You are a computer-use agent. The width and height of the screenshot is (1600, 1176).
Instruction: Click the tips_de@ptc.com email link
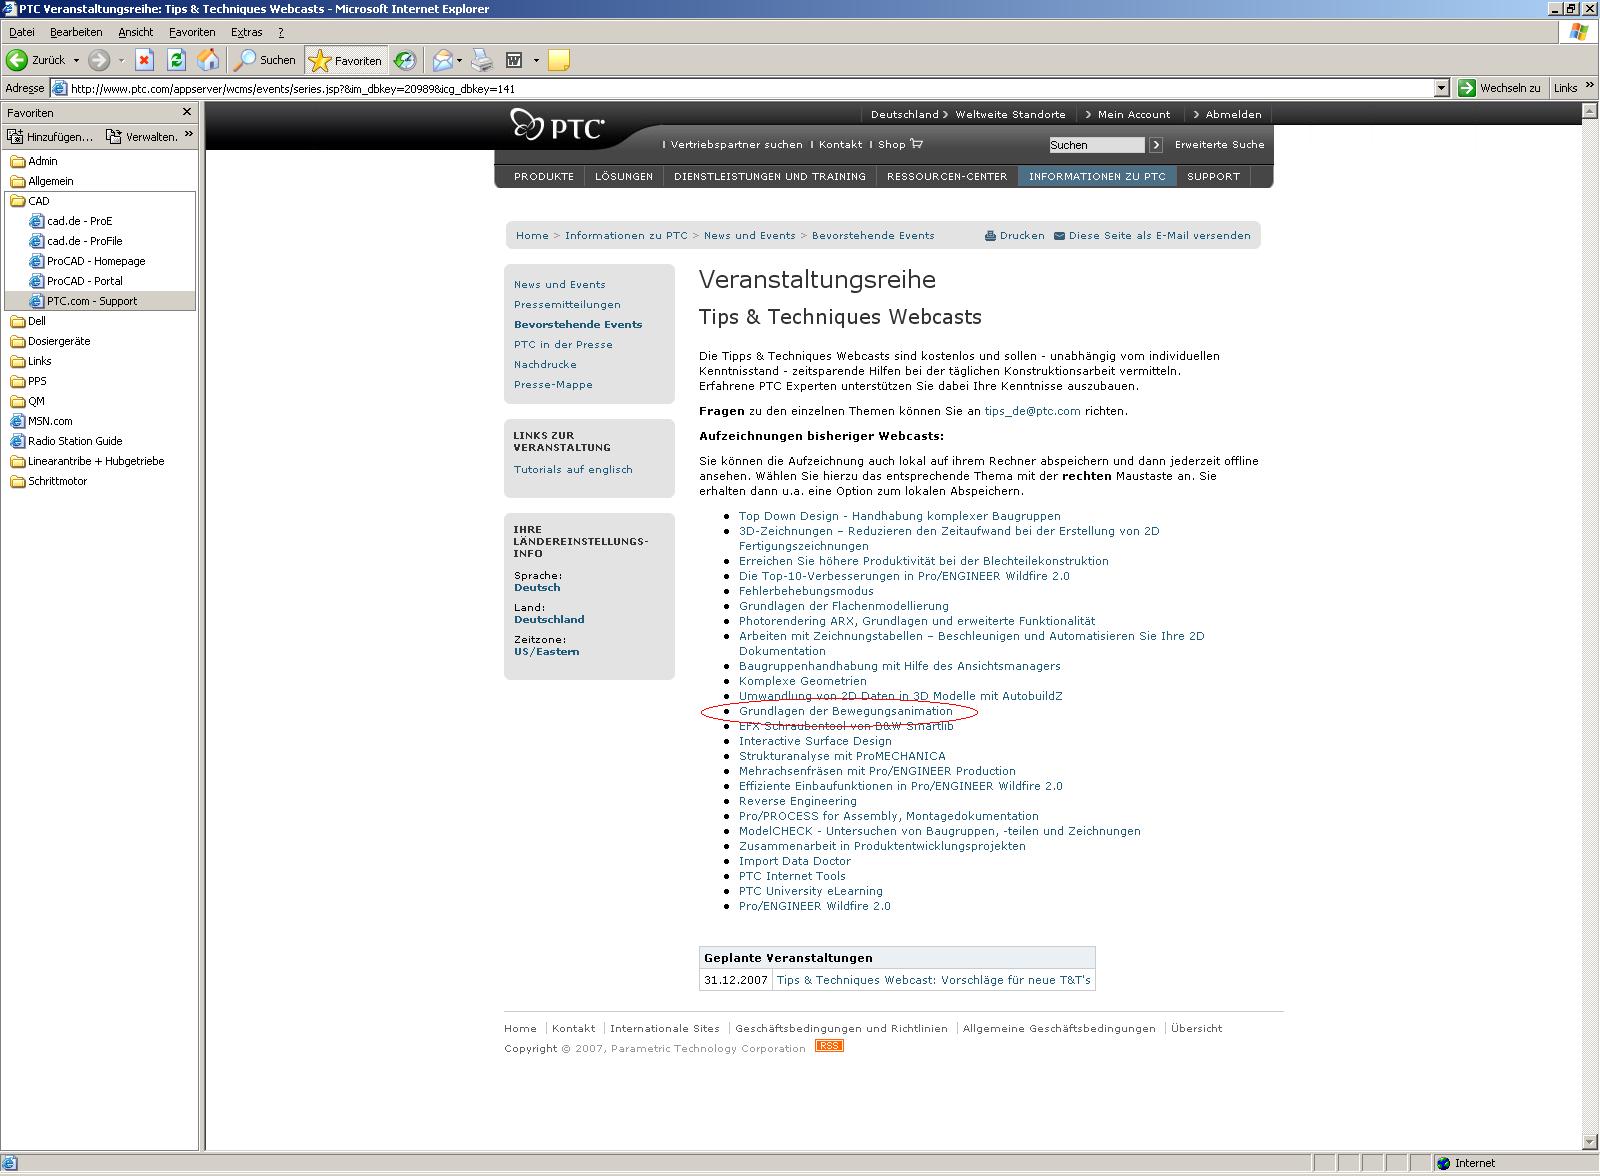pos(1032,411)
